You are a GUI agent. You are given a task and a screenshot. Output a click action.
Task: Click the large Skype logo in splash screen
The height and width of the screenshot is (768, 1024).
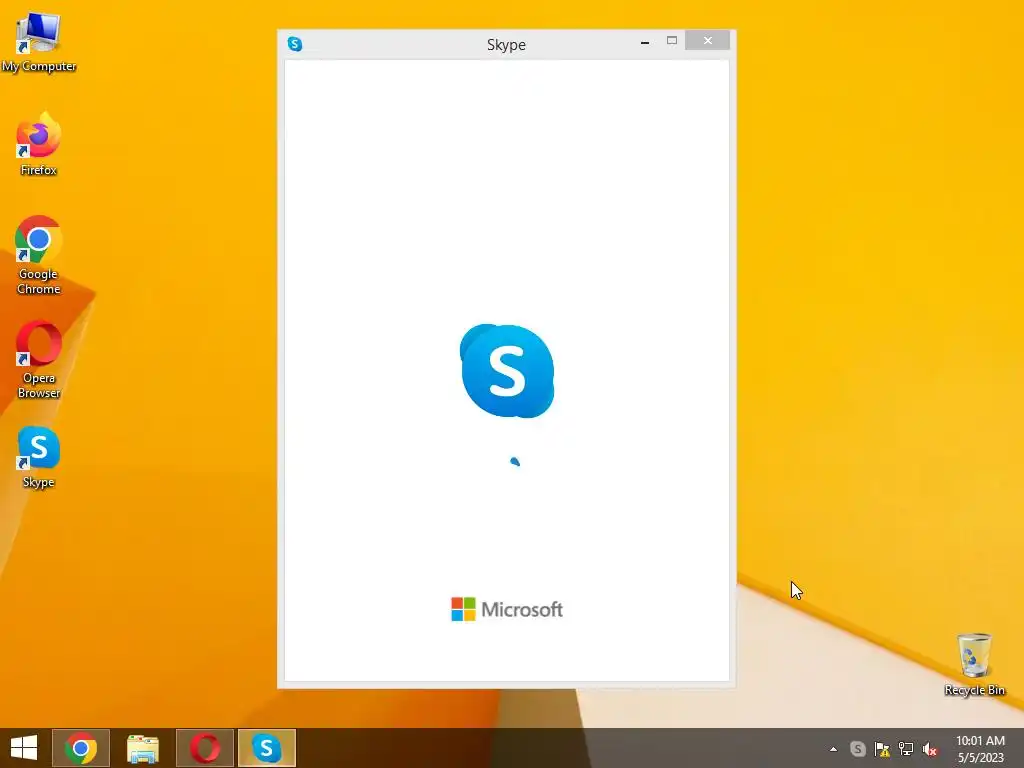pyautogui.click(x=507, y=370)
